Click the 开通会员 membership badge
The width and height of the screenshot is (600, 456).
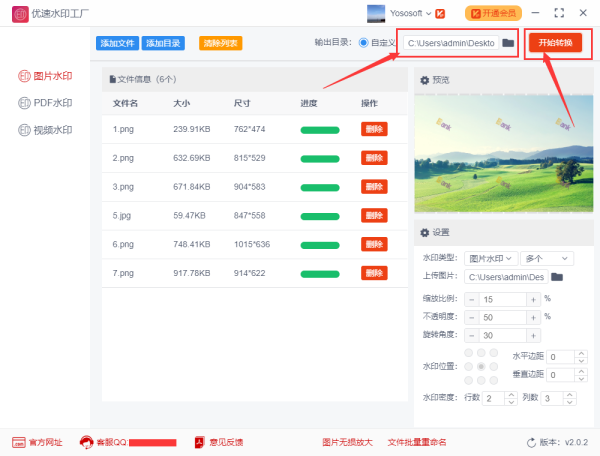click(x=493, y=13)
